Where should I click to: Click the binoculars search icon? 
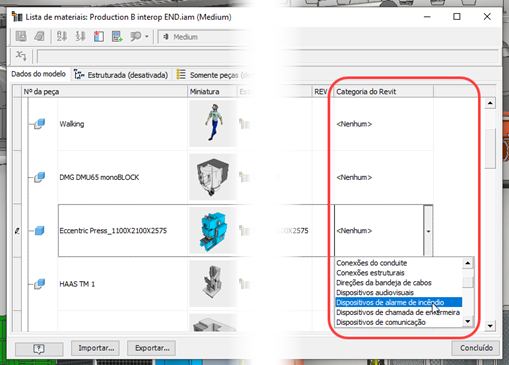136,36
